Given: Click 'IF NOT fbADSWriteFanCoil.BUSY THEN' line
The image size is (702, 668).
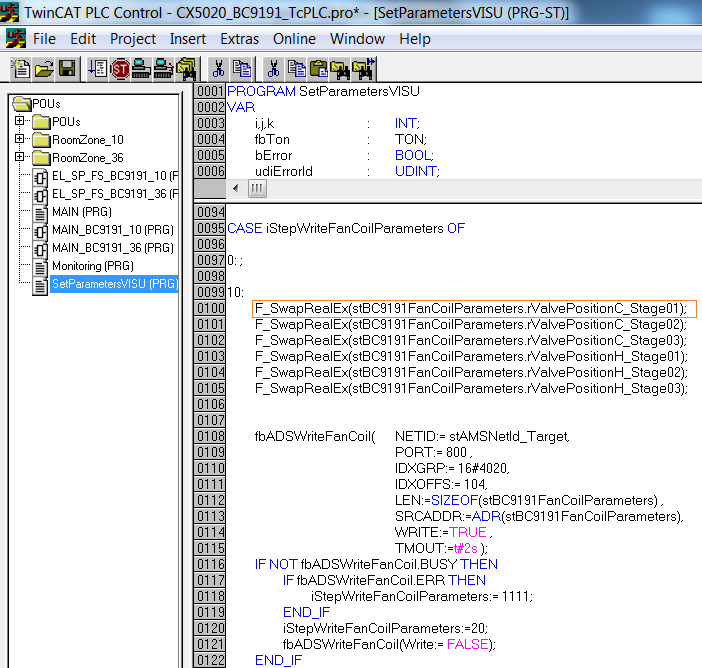Looking at the screenshot, I should pyautogui.click(x=376, y=564).
